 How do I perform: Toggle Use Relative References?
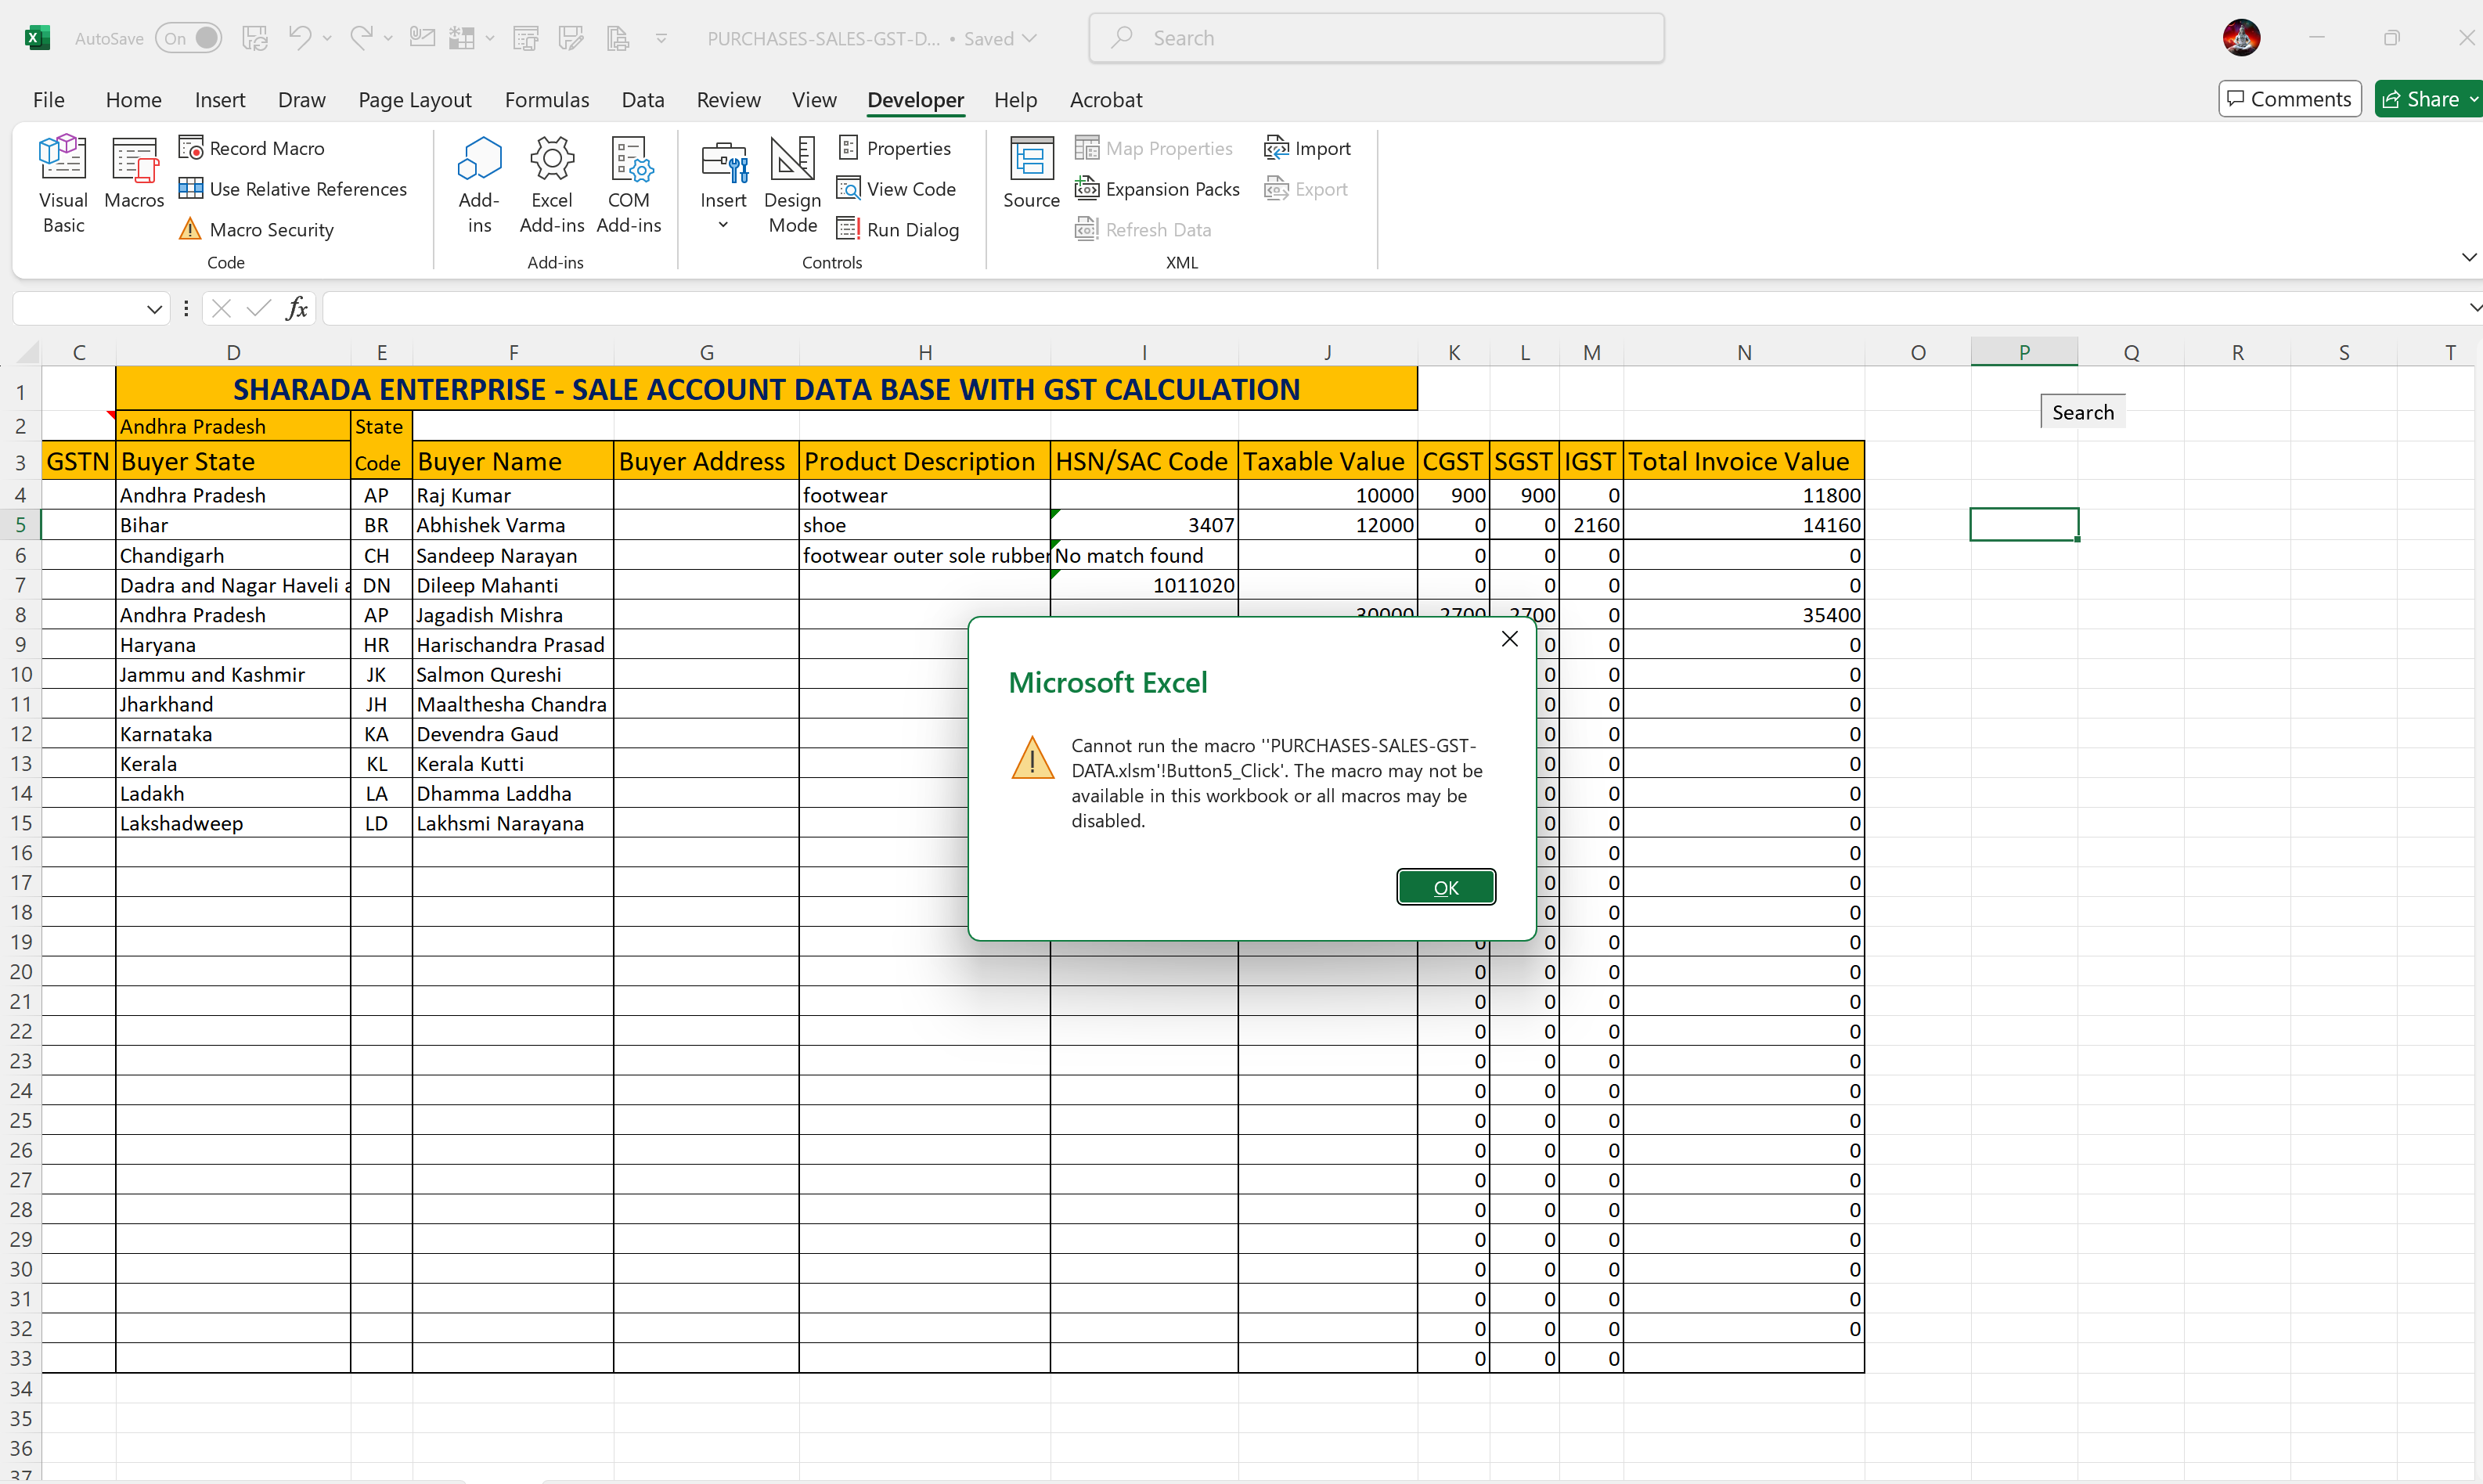point(293,189)
